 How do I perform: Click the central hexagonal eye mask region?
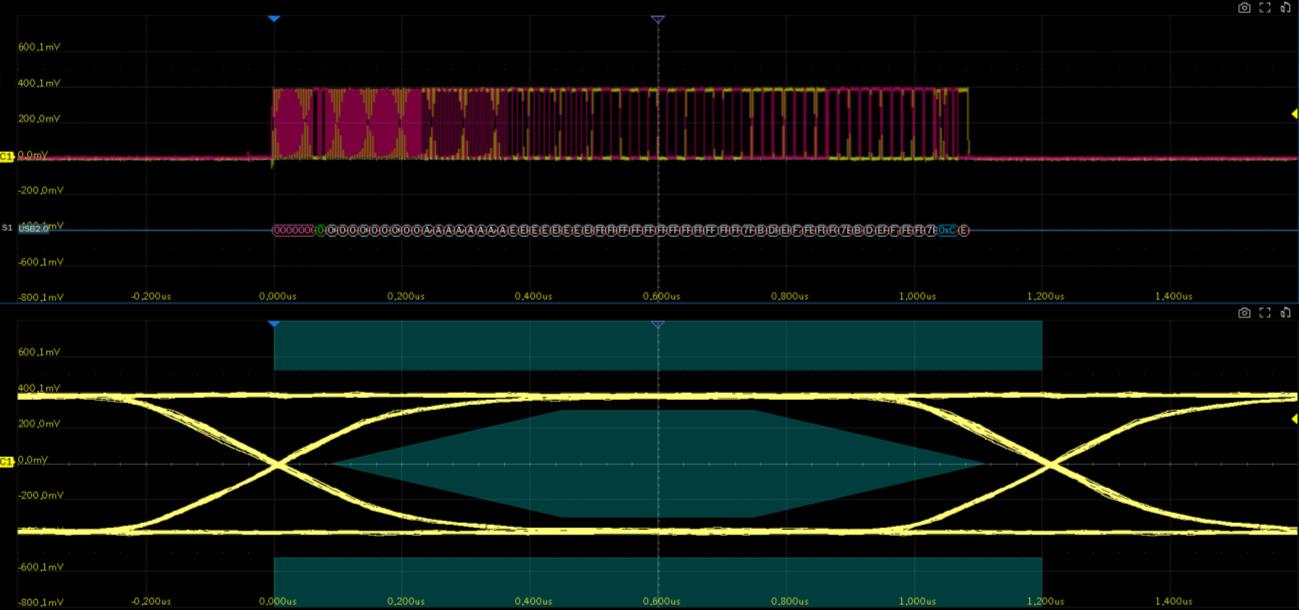click(657, 463)
